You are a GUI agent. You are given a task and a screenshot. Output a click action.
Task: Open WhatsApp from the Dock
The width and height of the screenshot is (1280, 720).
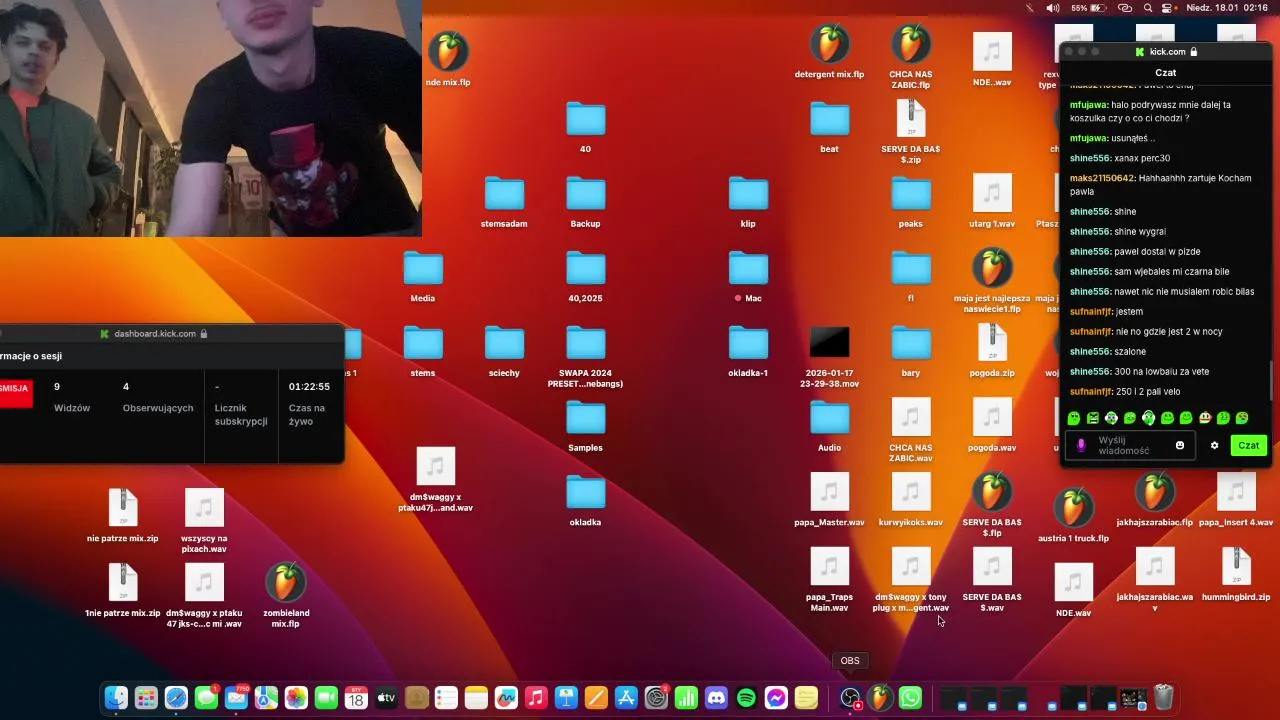[910, 698]
